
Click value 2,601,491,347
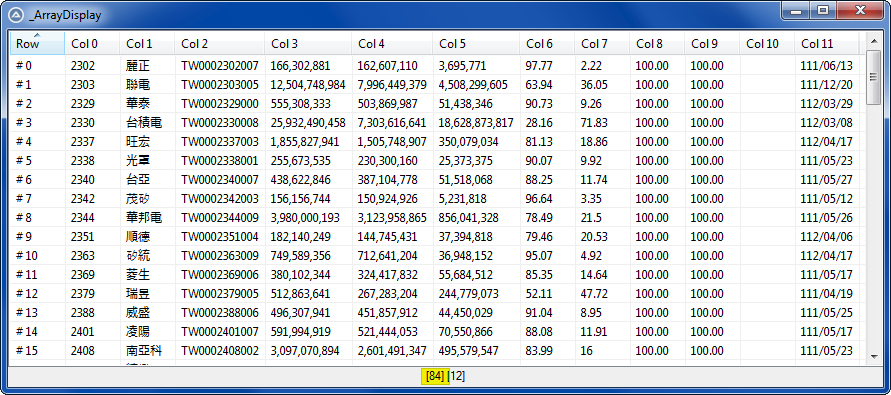392,351
